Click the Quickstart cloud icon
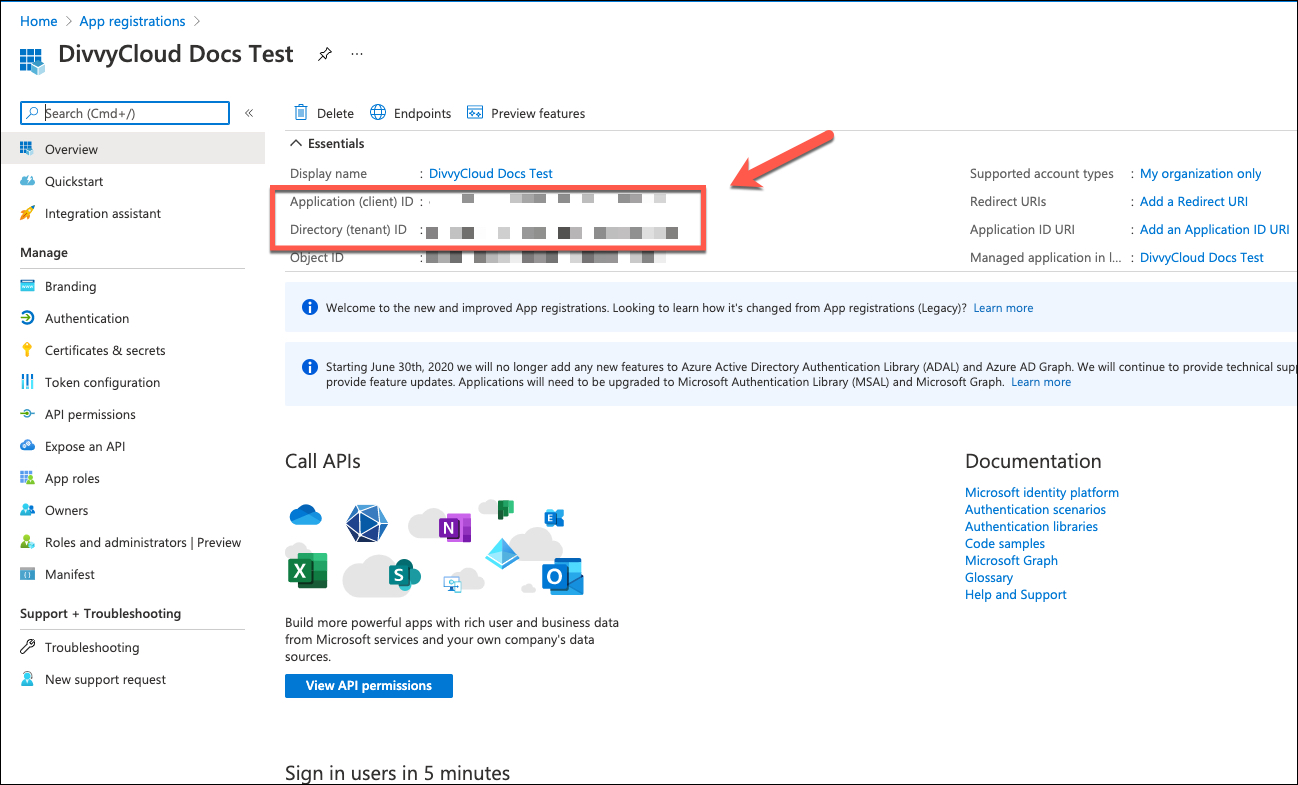1298x785 pixels. tap(27, 181)
